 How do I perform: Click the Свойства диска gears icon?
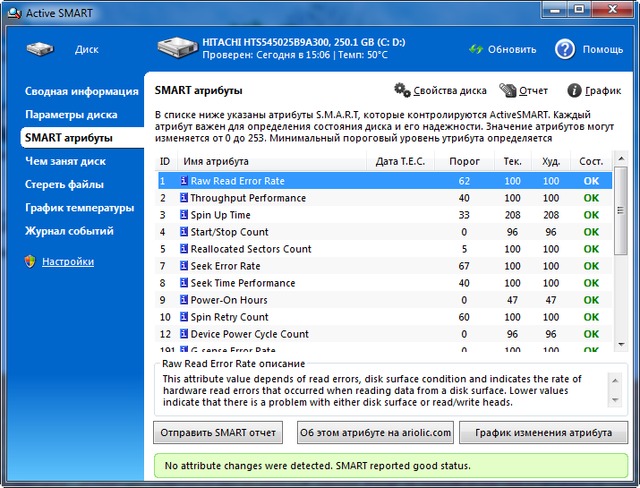click(x=402, y=90)
